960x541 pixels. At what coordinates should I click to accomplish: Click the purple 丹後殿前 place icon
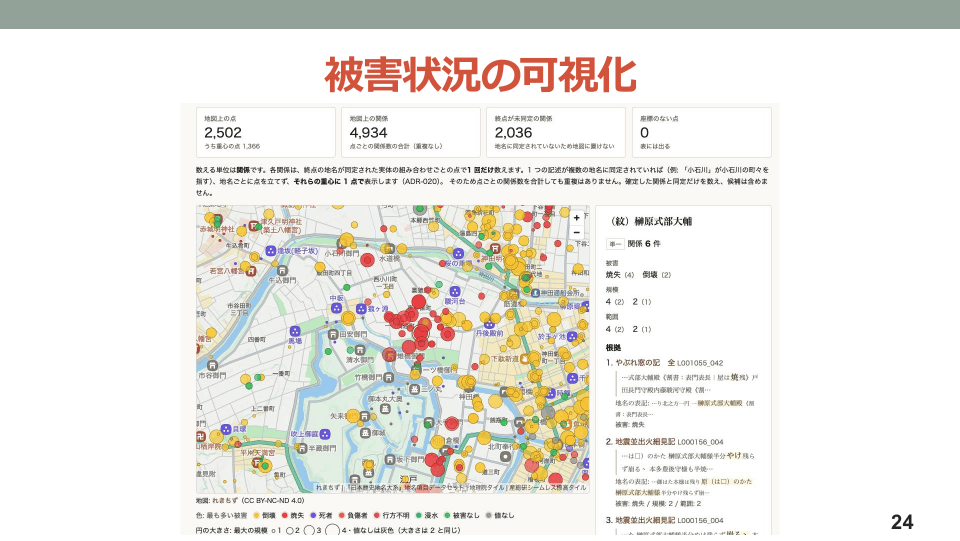489,324
